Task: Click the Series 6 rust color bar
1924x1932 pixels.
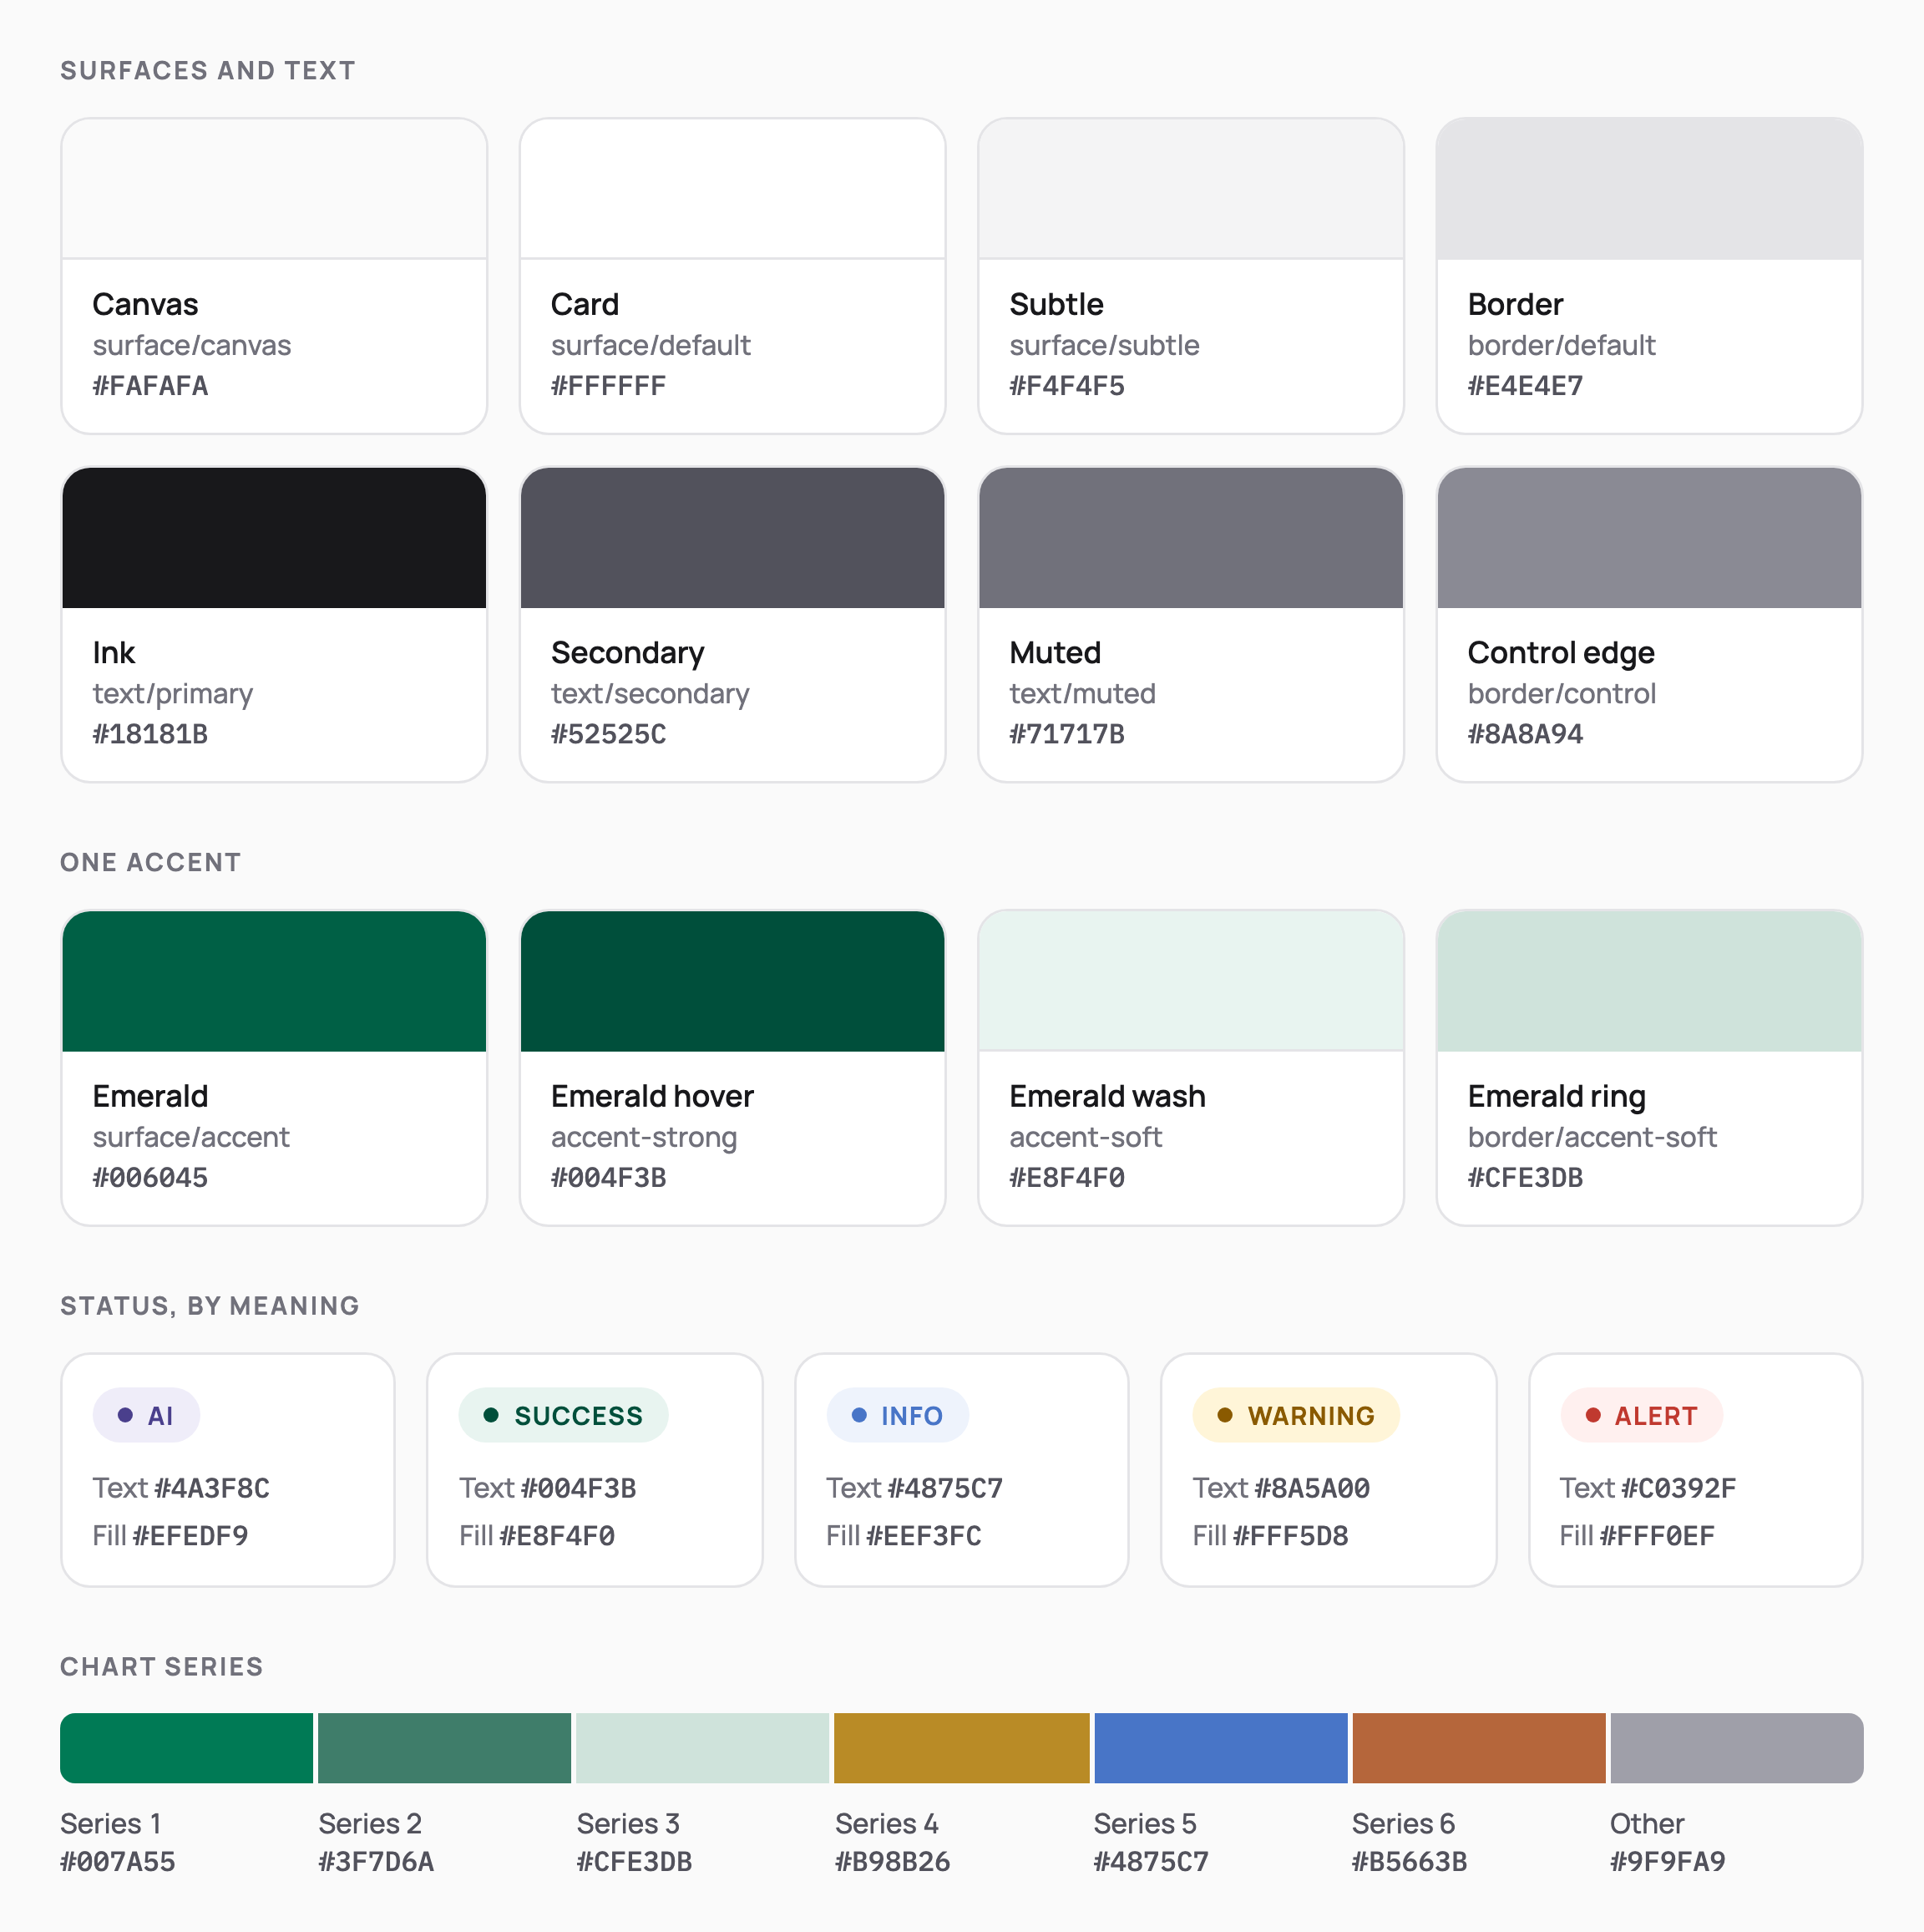Action: click(x=1478, y=1748)
